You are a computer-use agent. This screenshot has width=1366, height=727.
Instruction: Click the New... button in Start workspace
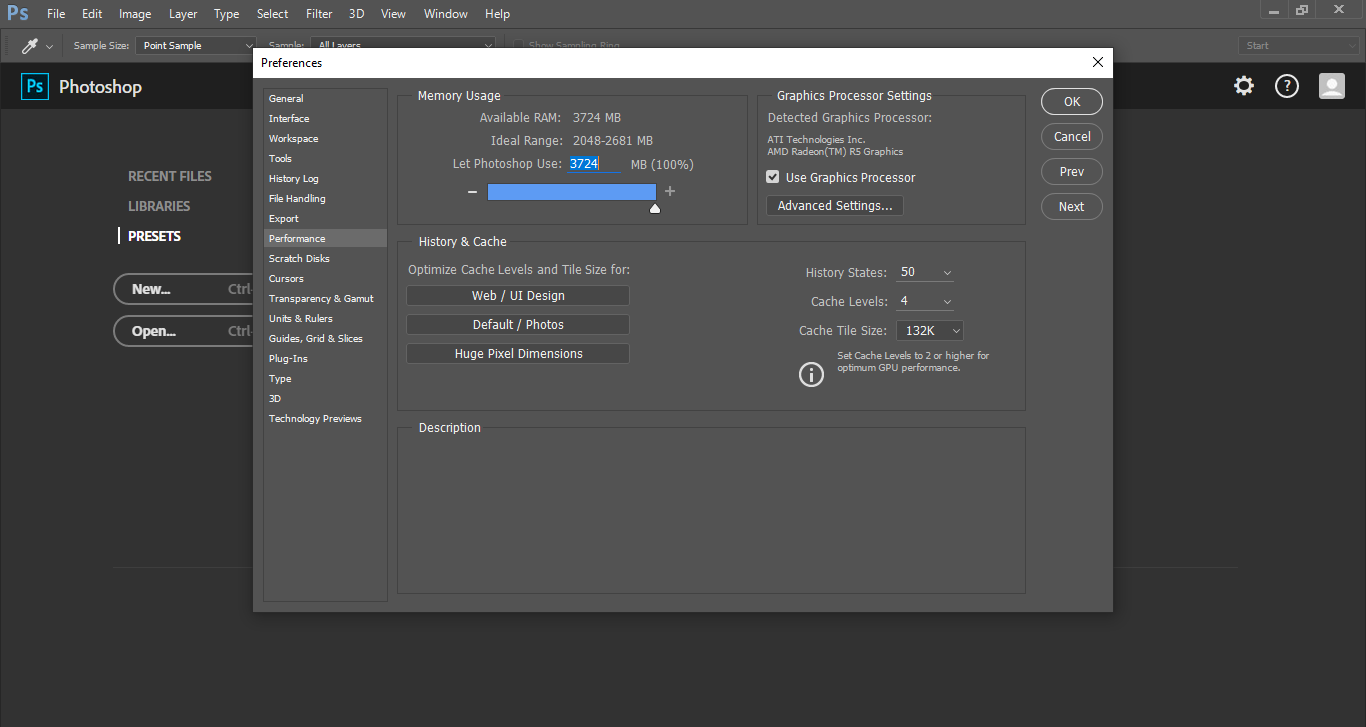click(x=183, y=290)
